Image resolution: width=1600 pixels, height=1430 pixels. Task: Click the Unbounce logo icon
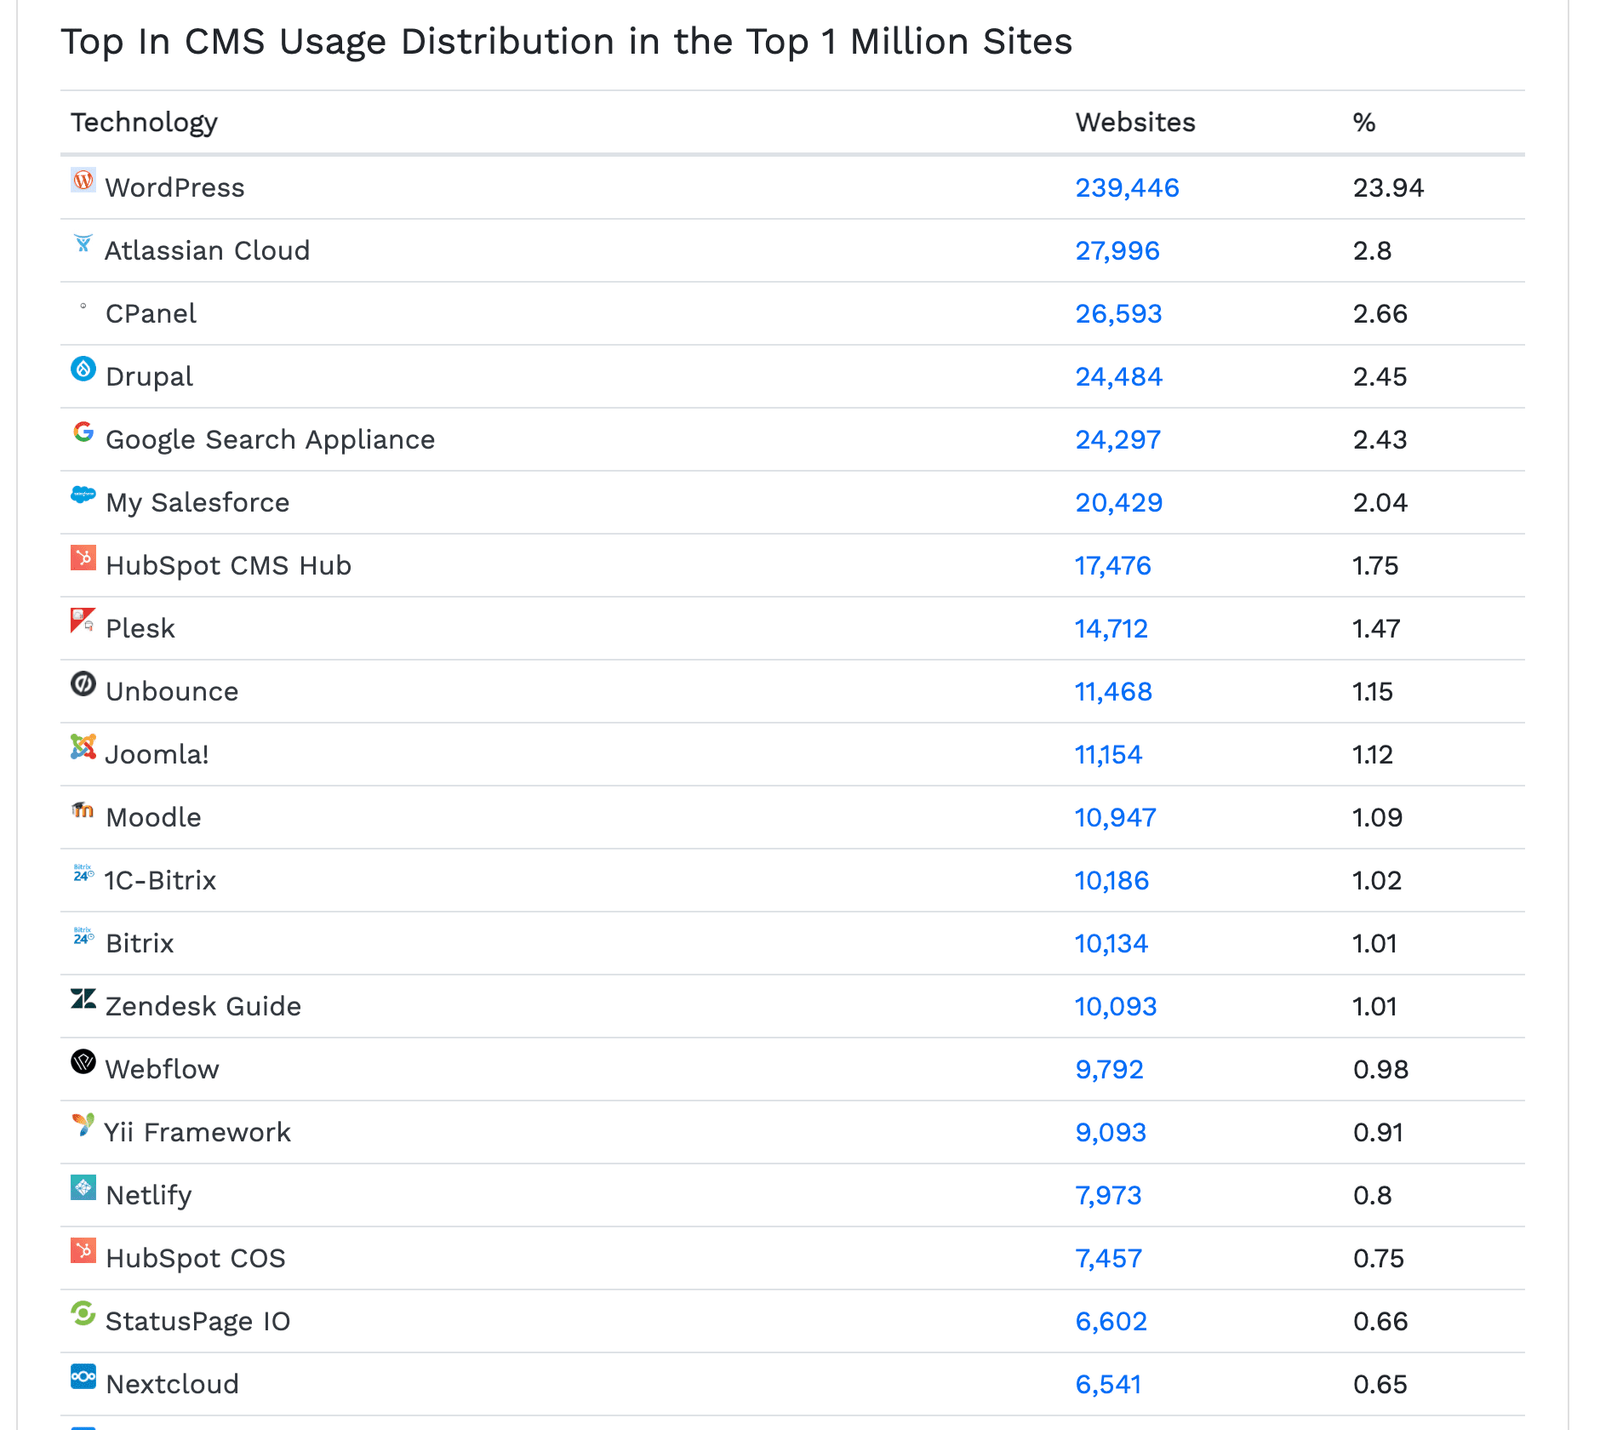click(83, 685)
